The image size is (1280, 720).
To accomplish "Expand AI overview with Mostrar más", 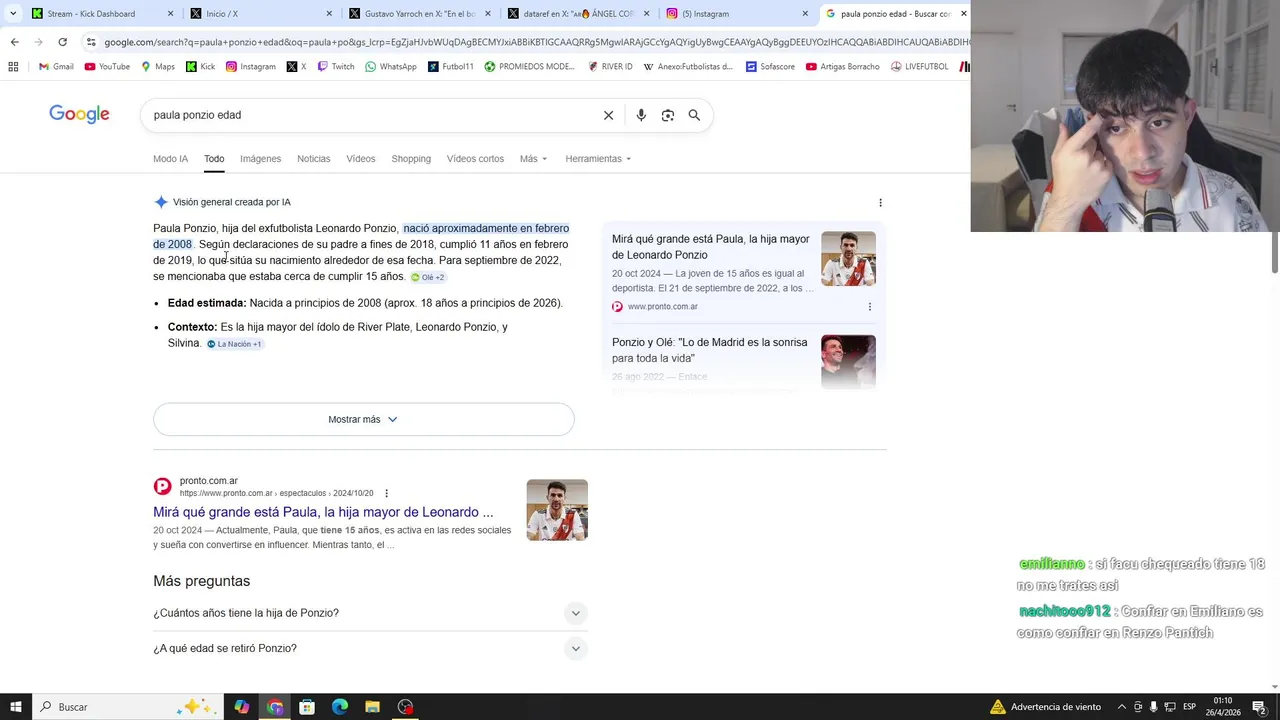I will click(x=363, y=419).
